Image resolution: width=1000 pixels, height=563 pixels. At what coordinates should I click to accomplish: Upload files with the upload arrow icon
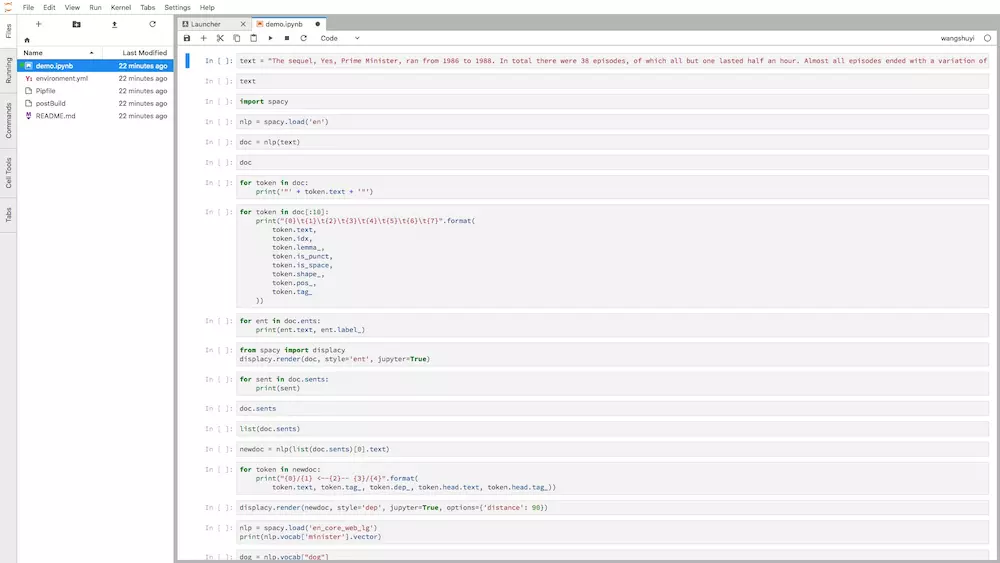[x=114, y=24]
